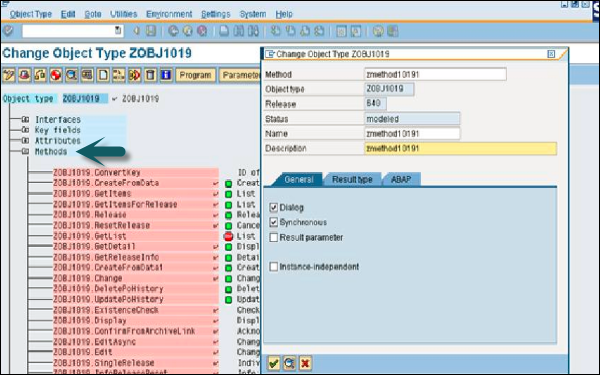
Task: Switch to the General tab
Action: (298, 179)
